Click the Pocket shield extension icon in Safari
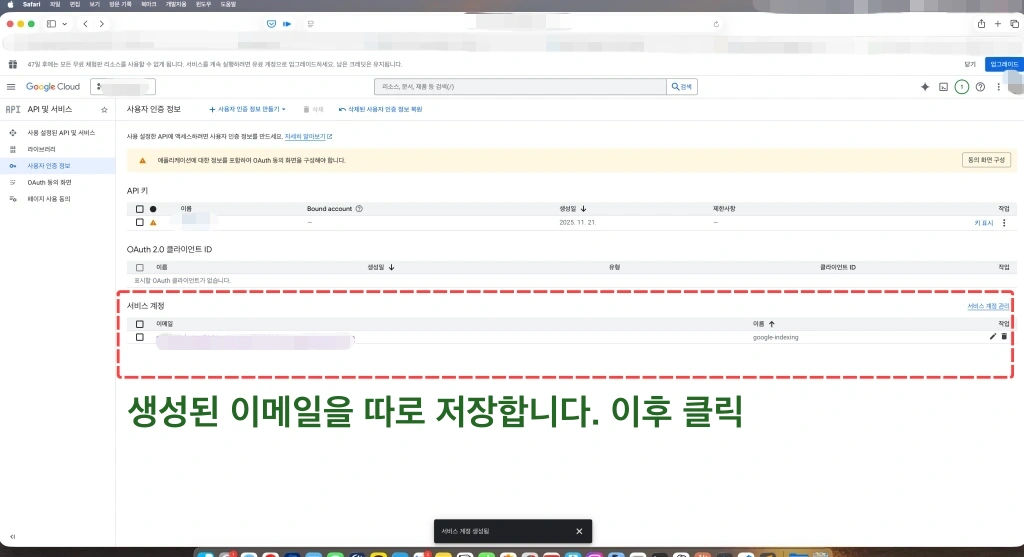Viewport: 1024px width, 557px height. (x=271, y=24)
